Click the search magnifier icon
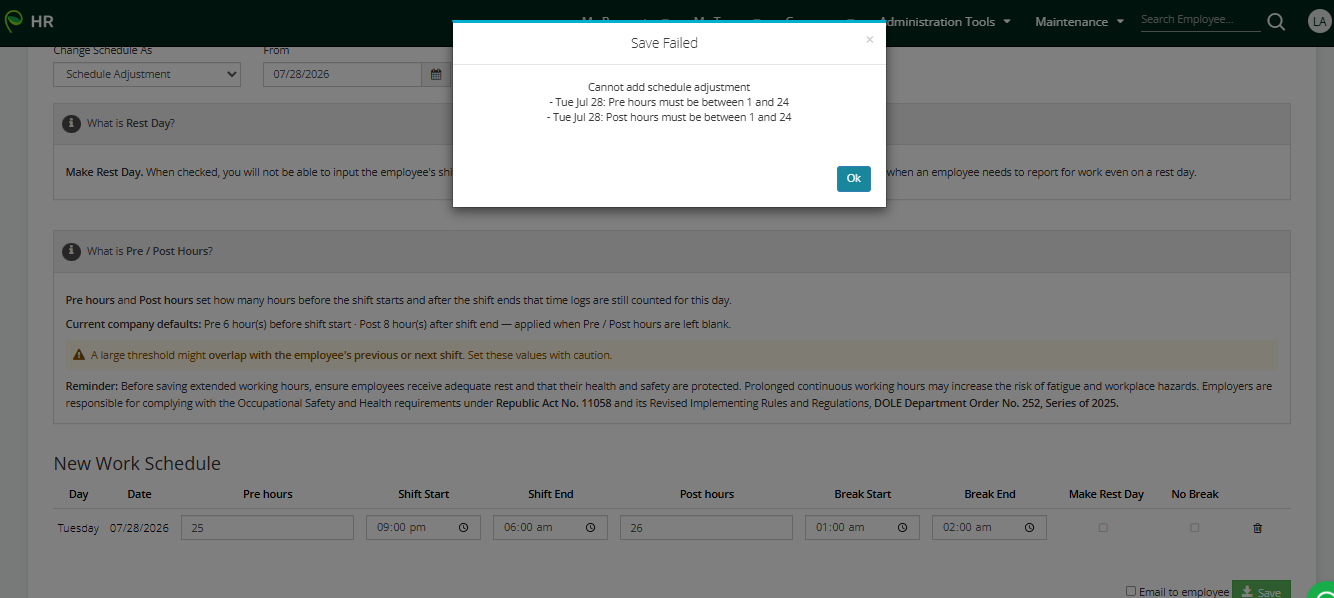This screenshot has width=1334, height=598. click(1276, 22)
